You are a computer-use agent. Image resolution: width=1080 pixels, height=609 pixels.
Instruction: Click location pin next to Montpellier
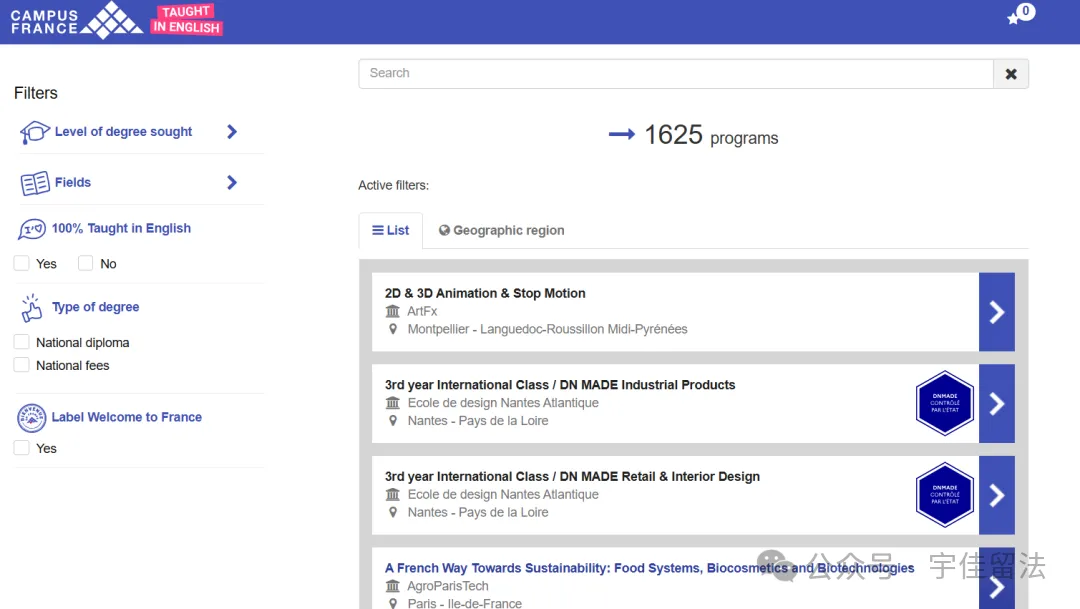(x=393, y=329)
